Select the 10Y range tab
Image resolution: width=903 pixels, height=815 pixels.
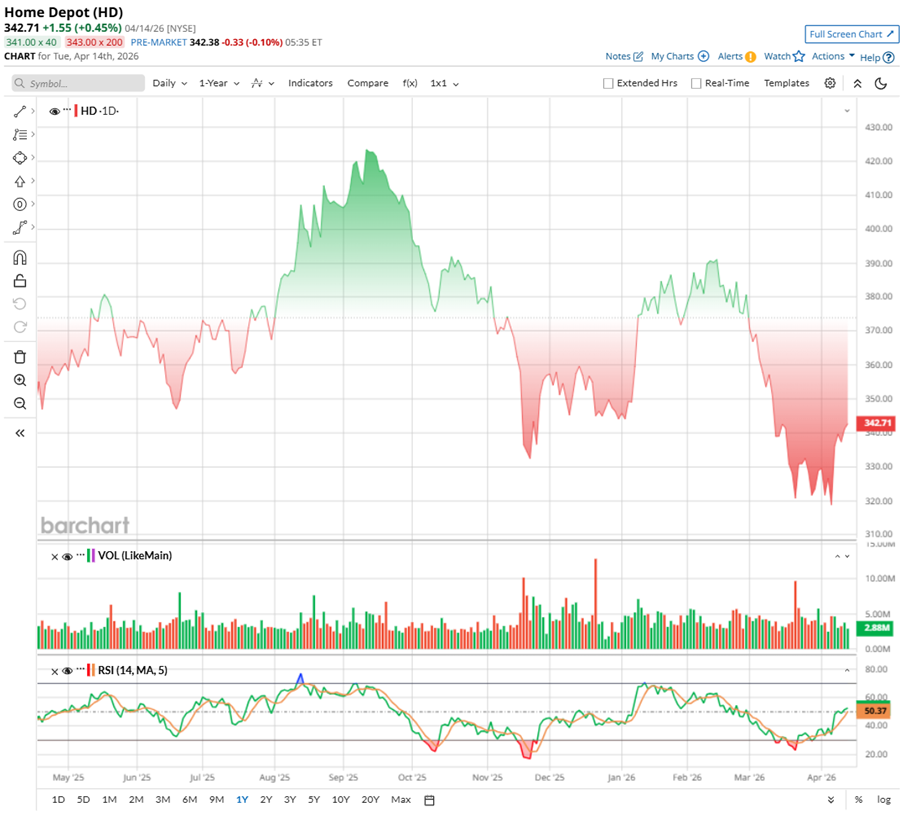(340, 799)
